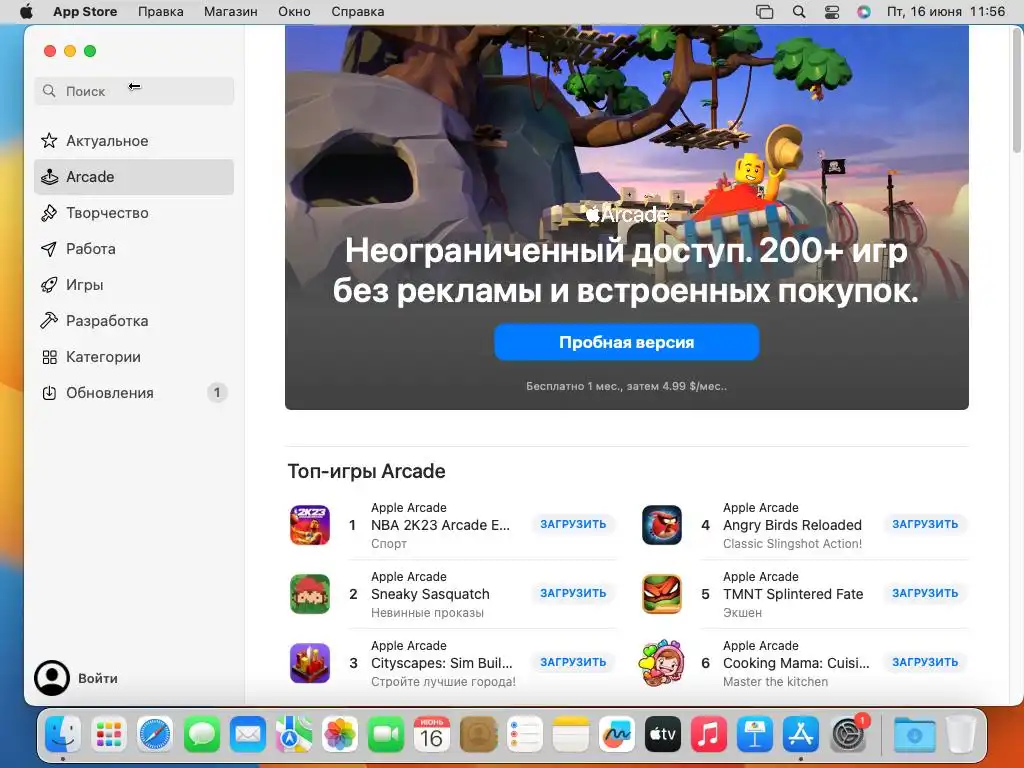
Task: Click the Stage Manager icon in the menu bar
Action: (765, 12)
